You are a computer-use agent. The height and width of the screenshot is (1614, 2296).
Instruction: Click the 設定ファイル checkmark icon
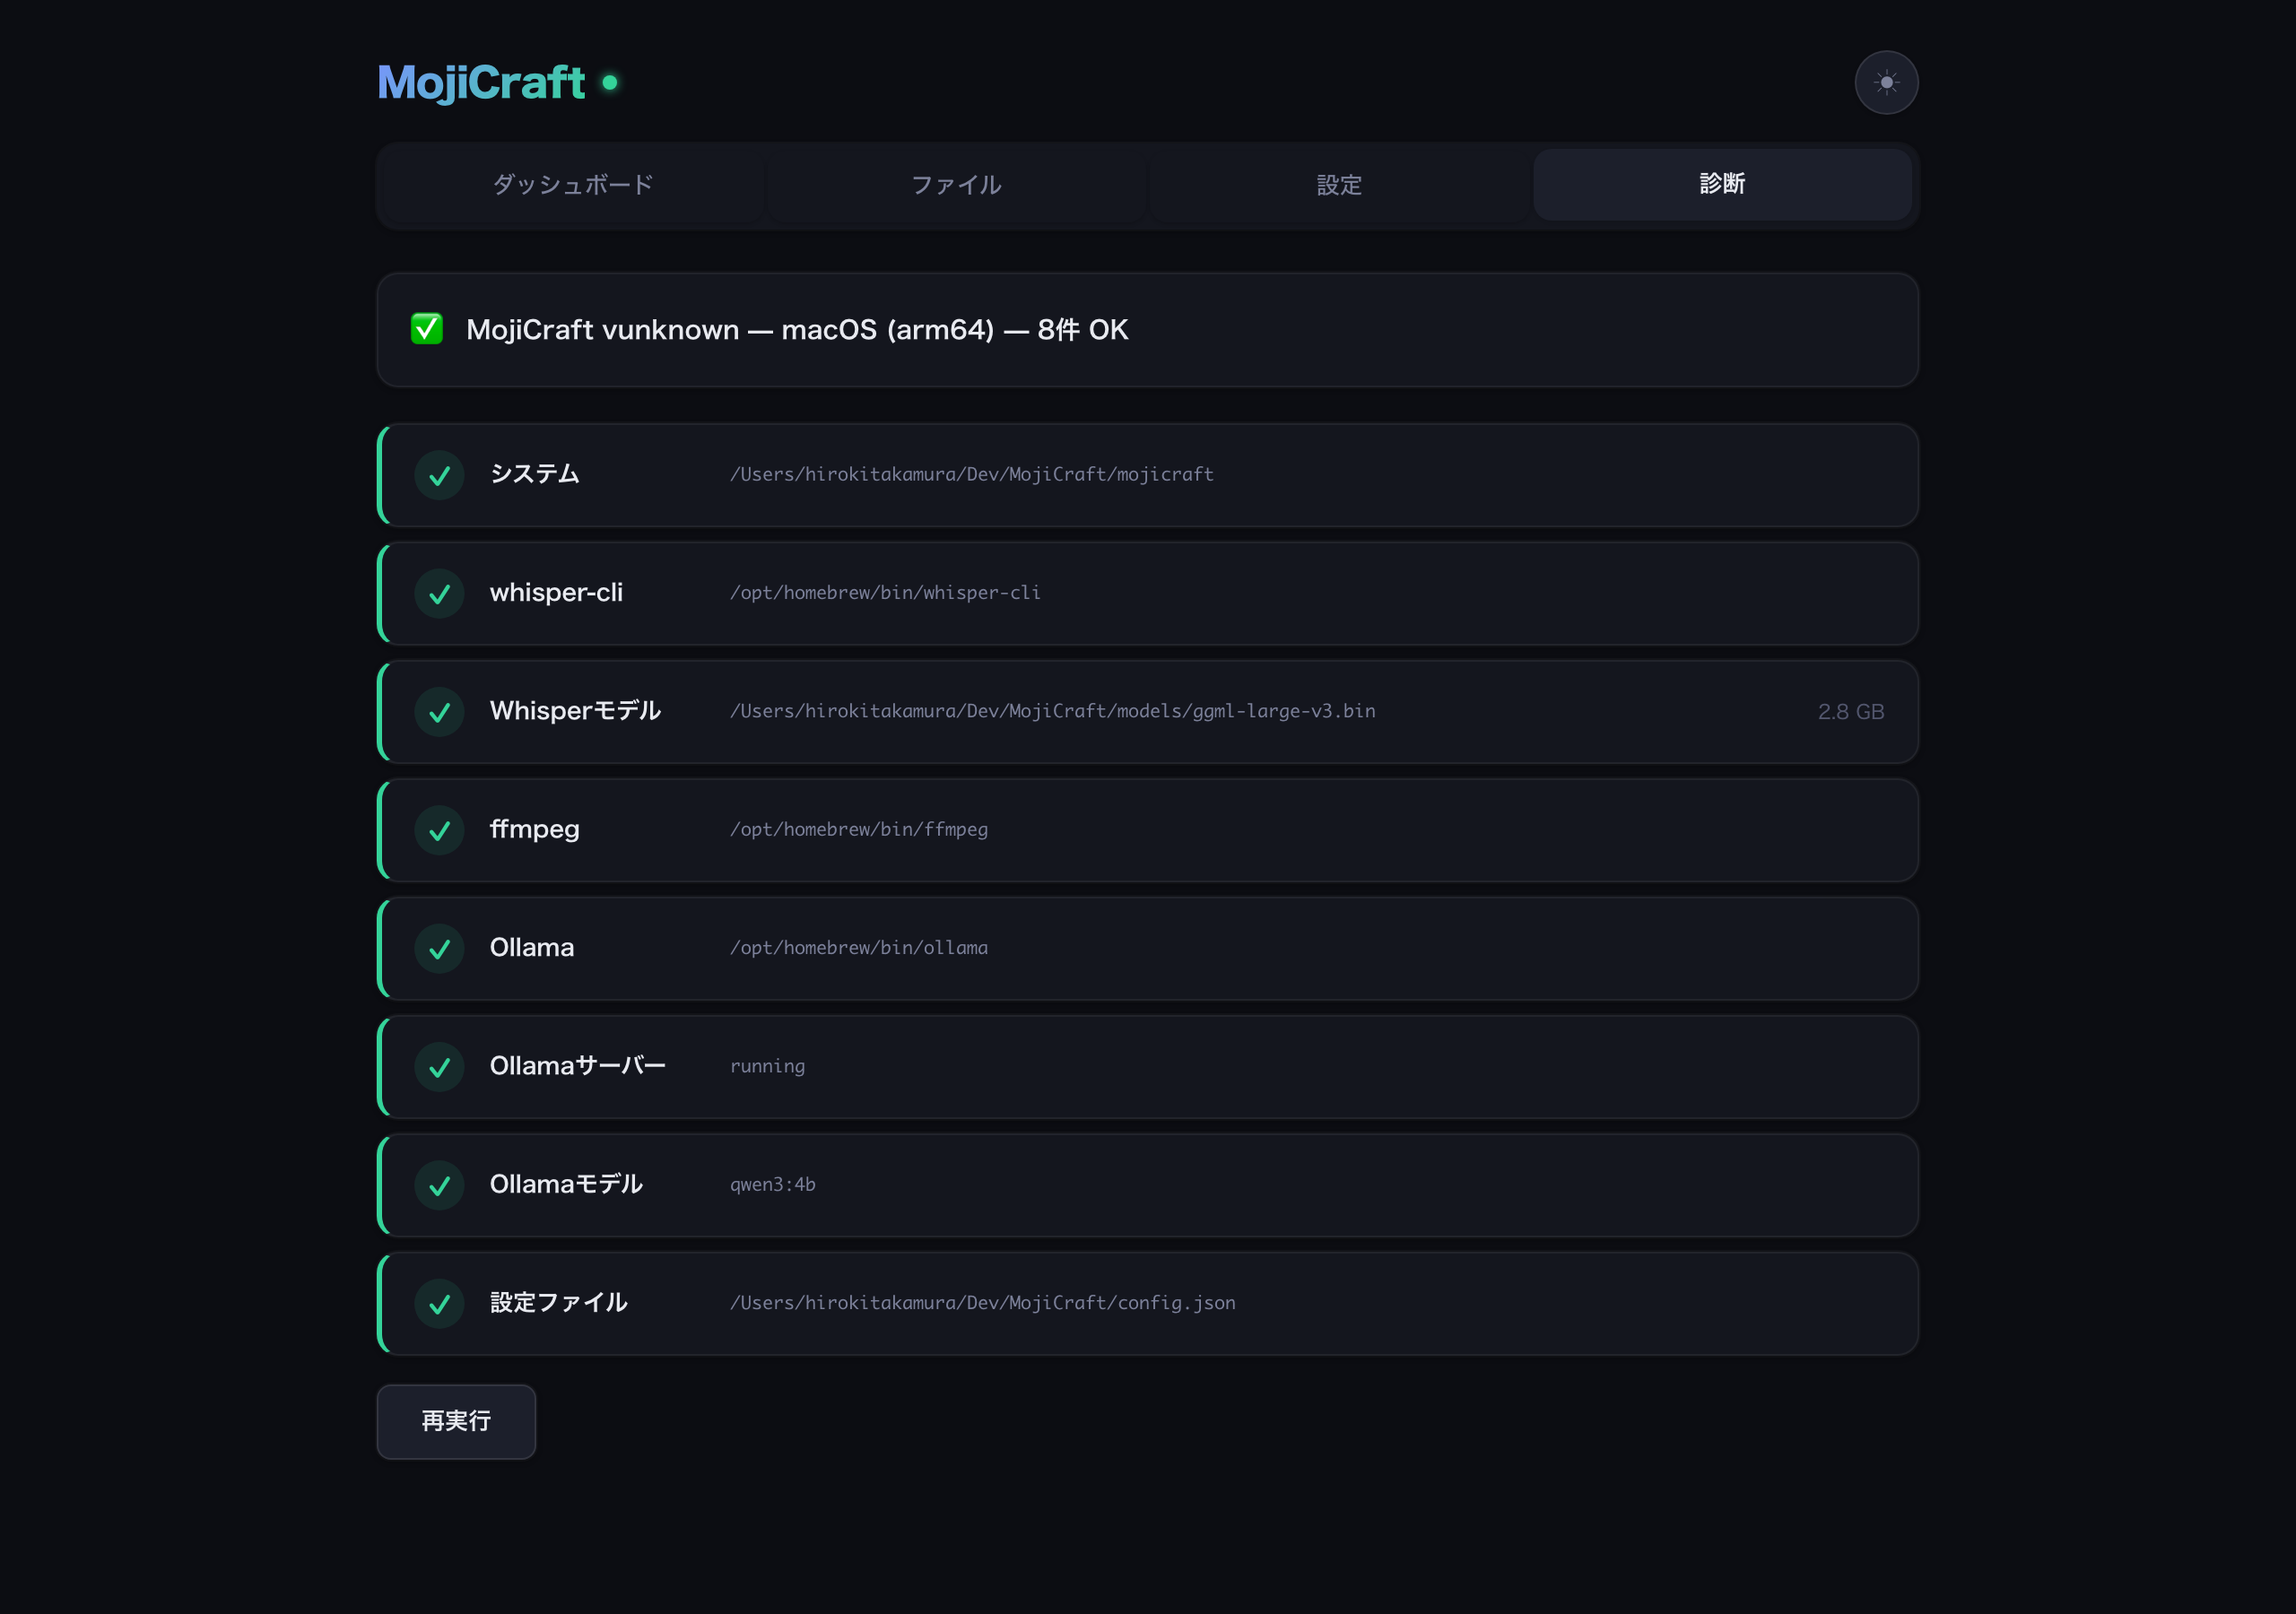[439, 1304]
